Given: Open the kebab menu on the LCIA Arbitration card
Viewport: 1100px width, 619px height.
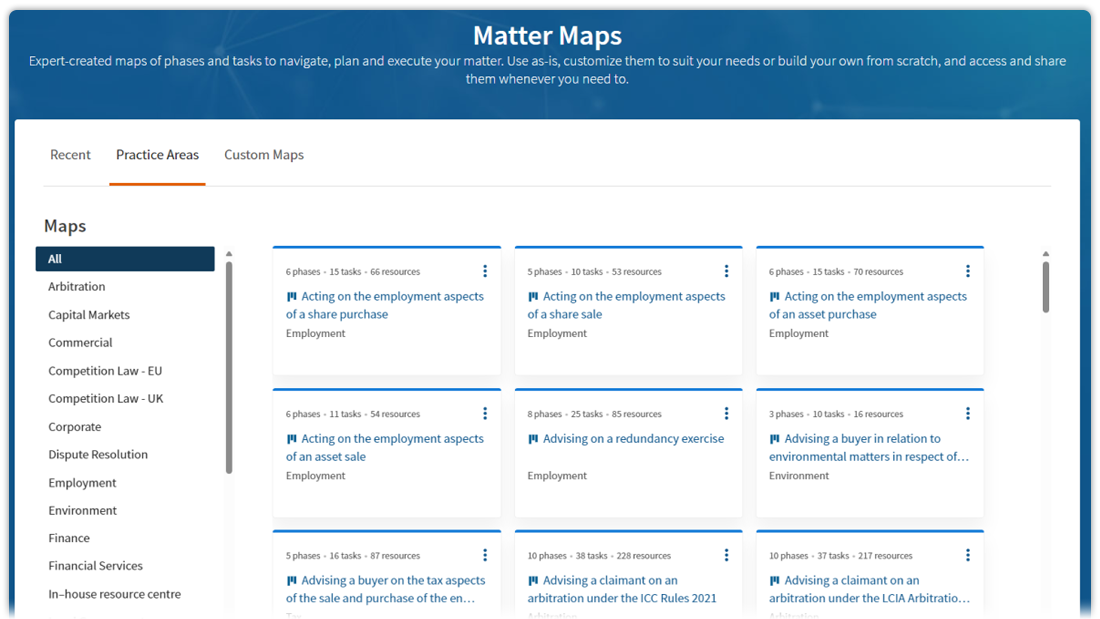Looking at the screenshot, I should (967, 554).
